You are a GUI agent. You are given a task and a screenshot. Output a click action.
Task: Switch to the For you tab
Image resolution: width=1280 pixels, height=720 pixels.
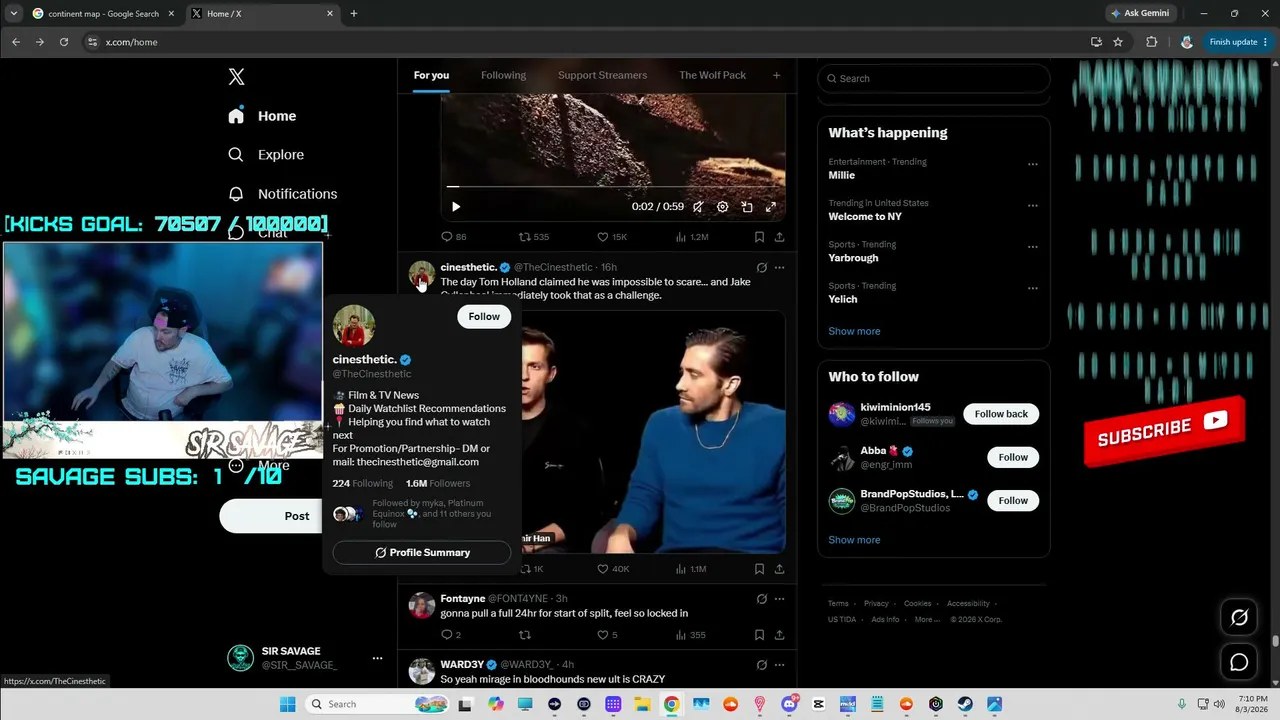[431, 75]
